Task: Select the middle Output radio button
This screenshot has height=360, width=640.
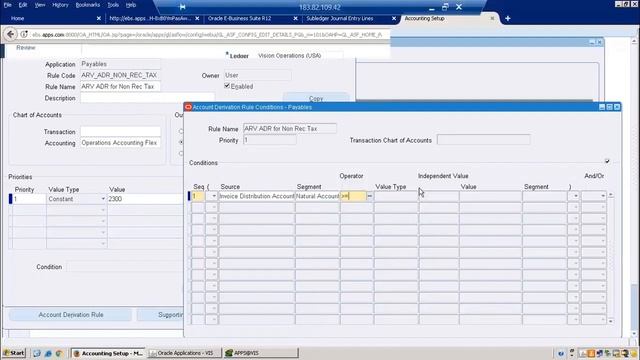Action: click(x=181, y=142)
